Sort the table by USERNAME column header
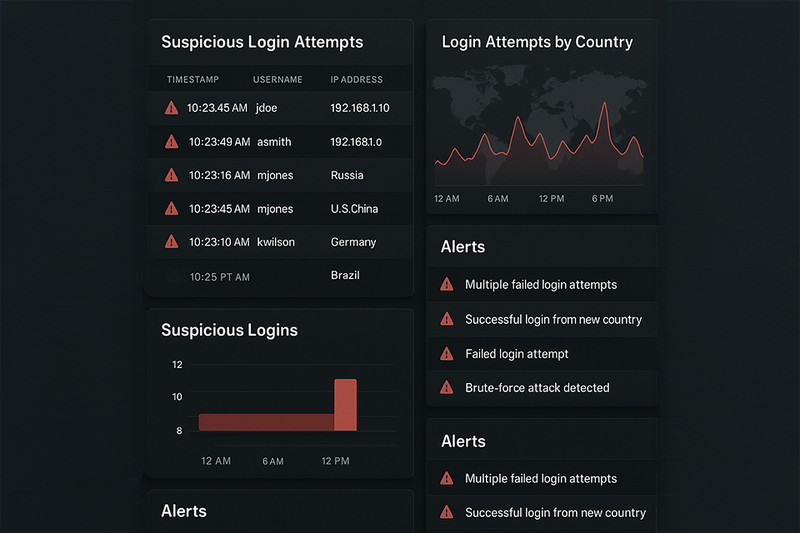Image resolution: width=800 pixels, height=533 pixels. 277,79
